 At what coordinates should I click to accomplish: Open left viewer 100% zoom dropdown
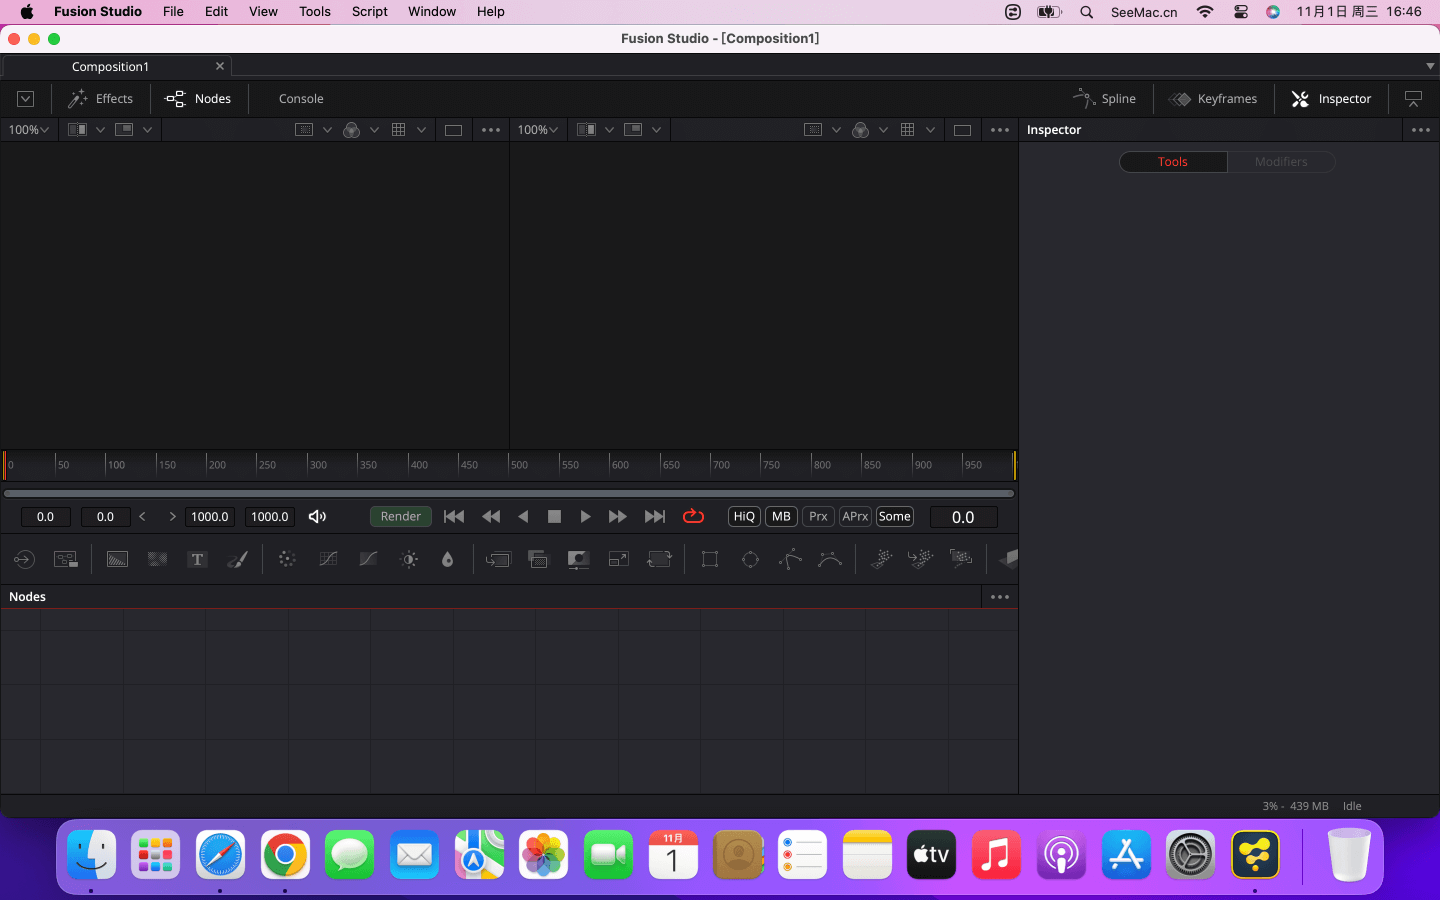pyautogui.click(x=29, y=130)
